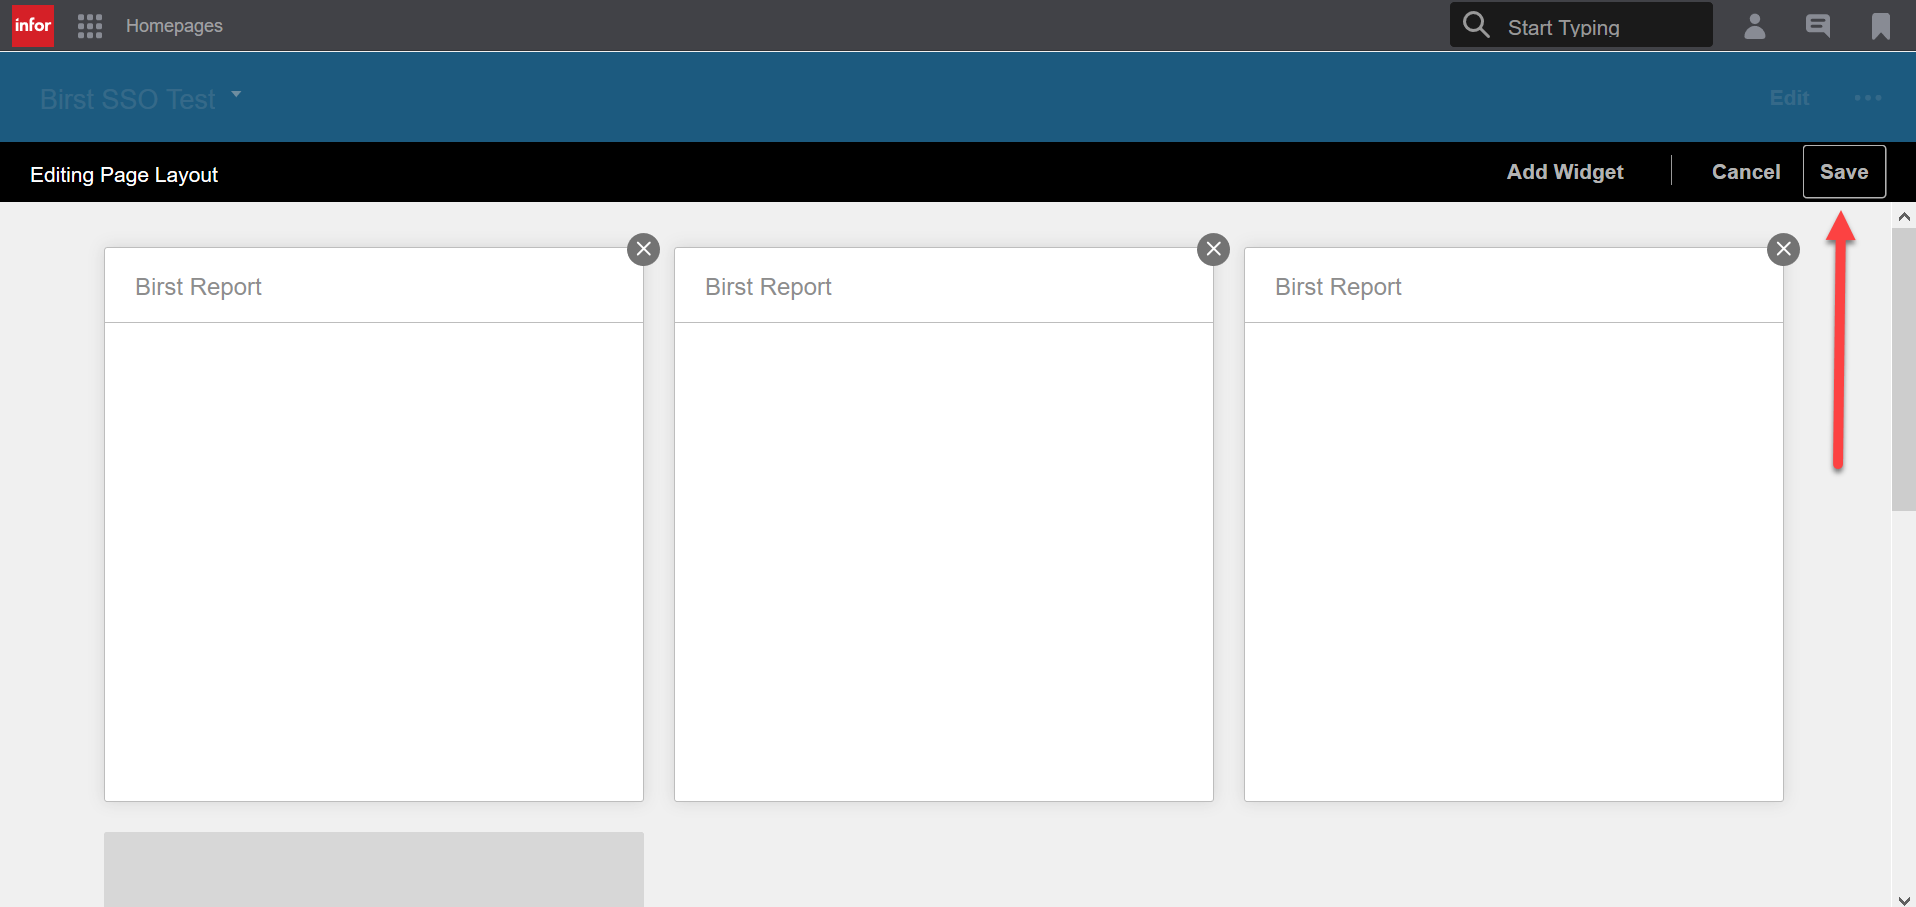Open the messages chat icon

click(1818, 26)
